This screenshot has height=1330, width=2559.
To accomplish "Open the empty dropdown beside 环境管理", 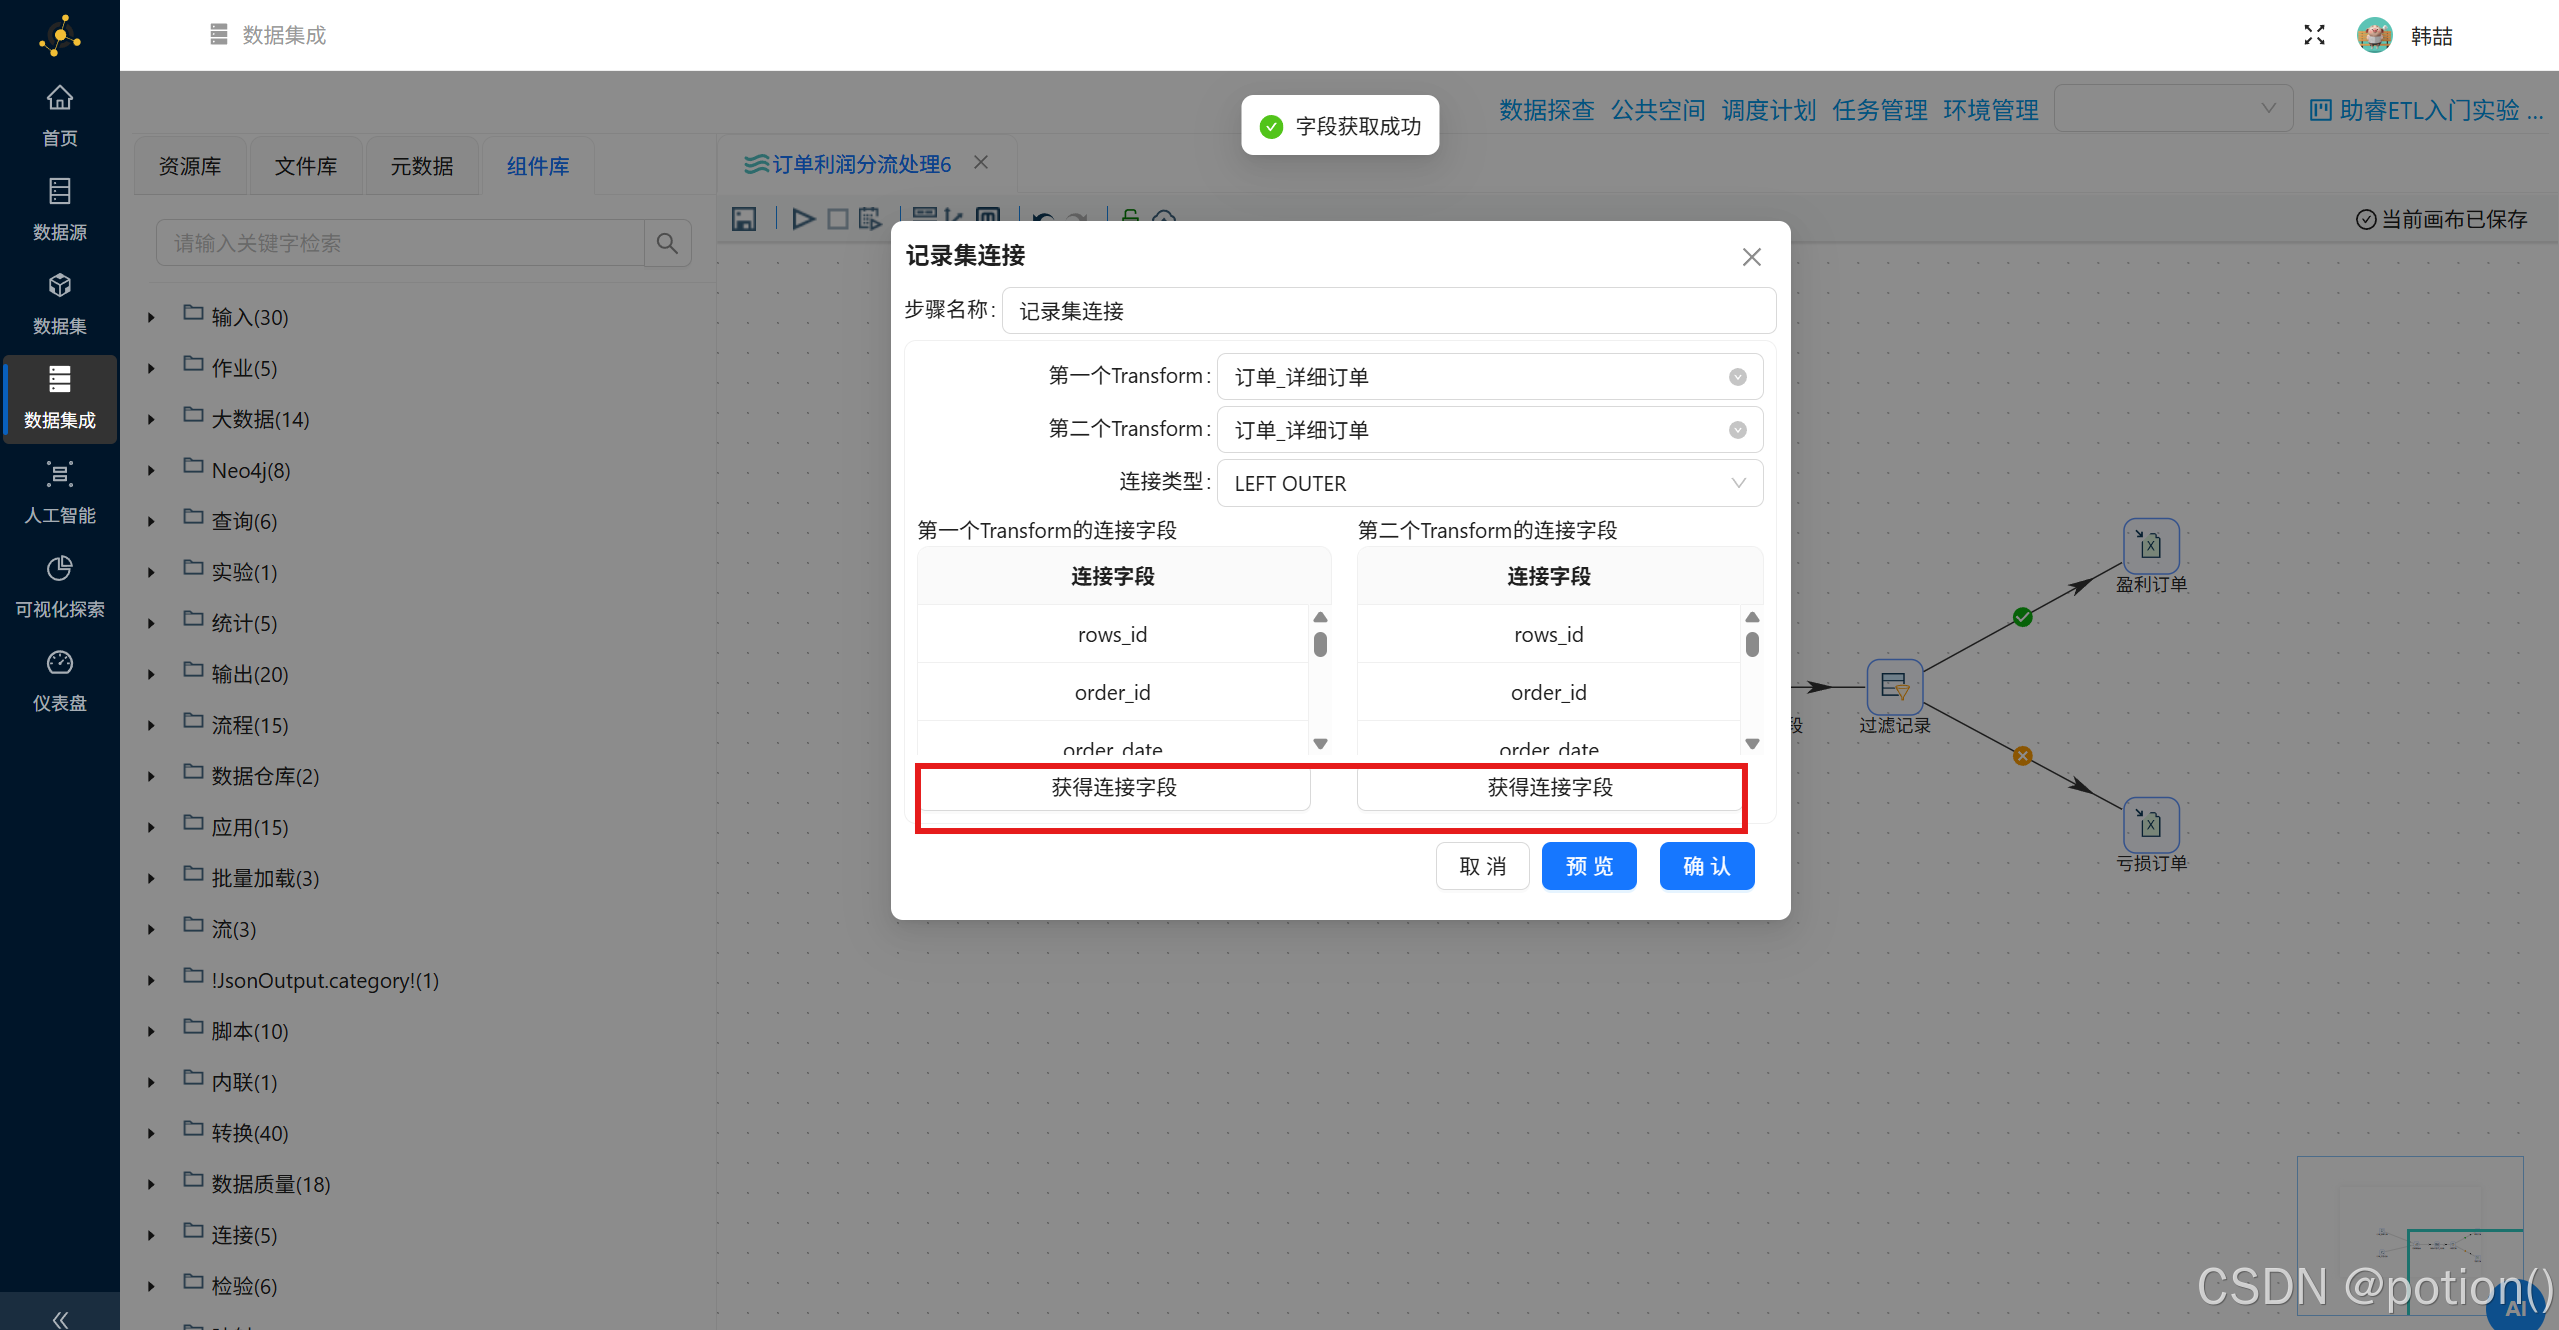I will pos(2172,109).
